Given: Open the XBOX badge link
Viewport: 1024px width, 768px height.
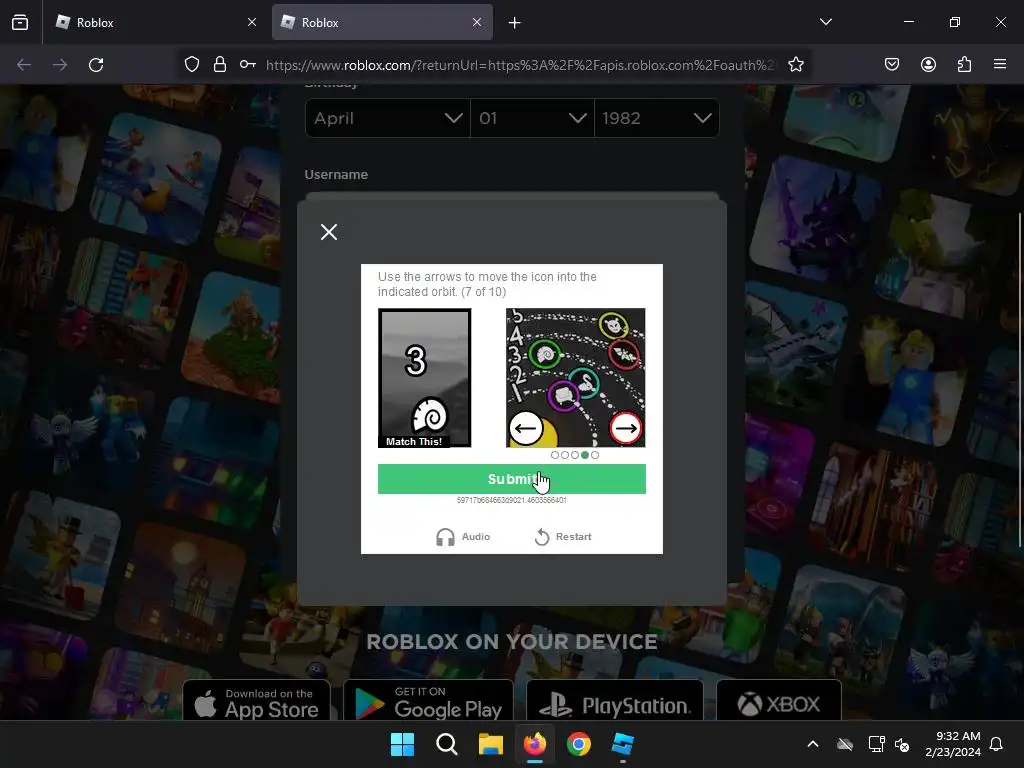Looking at the screenshot, I should (779, 702).
